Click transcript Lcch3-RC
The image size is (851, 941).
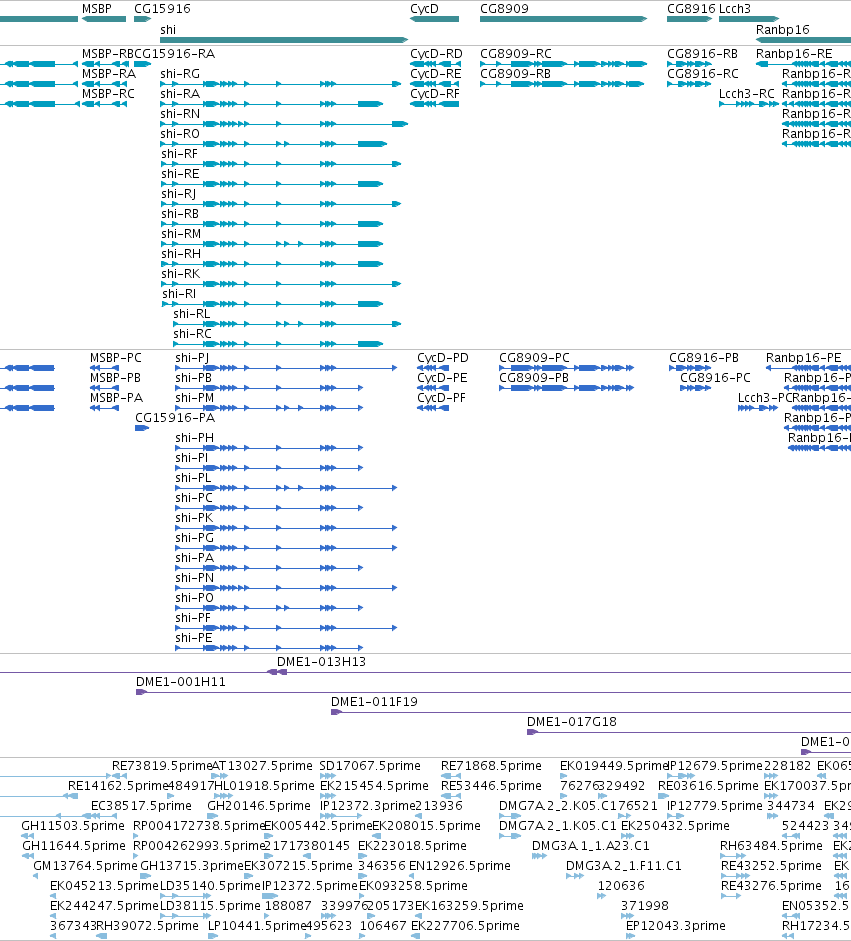coord(749,104)
